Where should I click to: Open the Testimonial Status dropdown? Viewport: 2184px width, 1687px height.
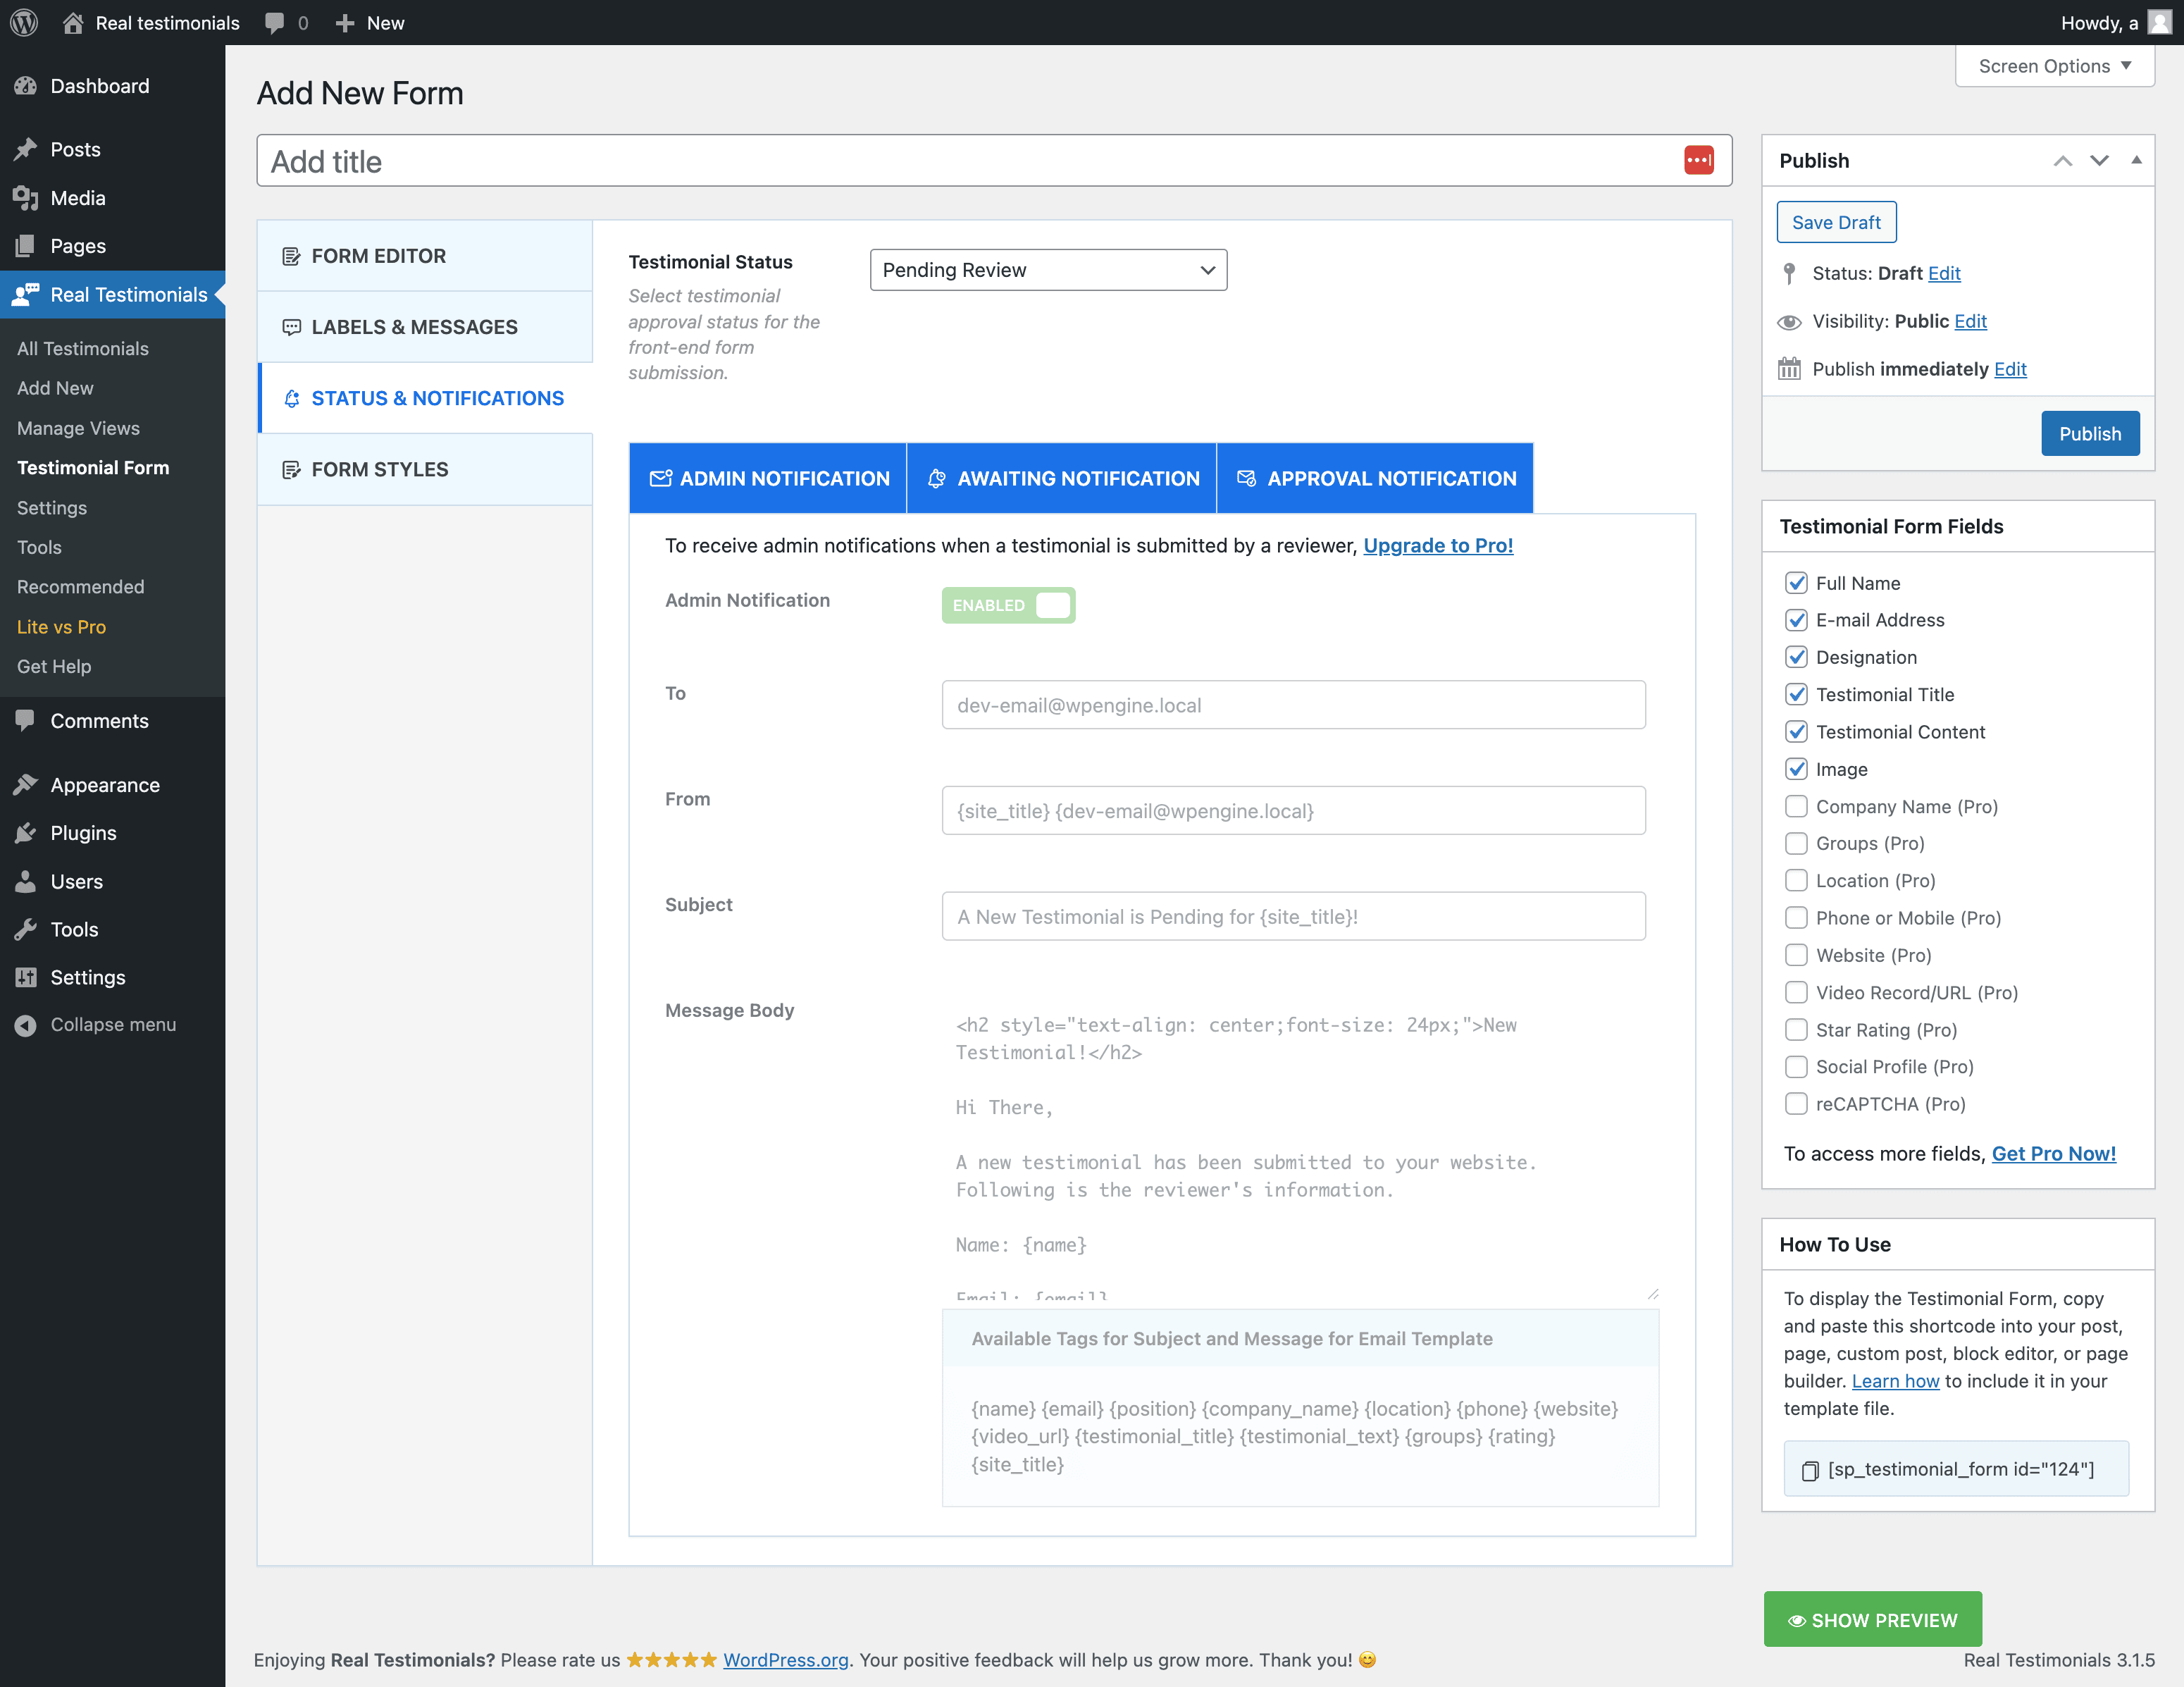click(x=1048, y=270)
